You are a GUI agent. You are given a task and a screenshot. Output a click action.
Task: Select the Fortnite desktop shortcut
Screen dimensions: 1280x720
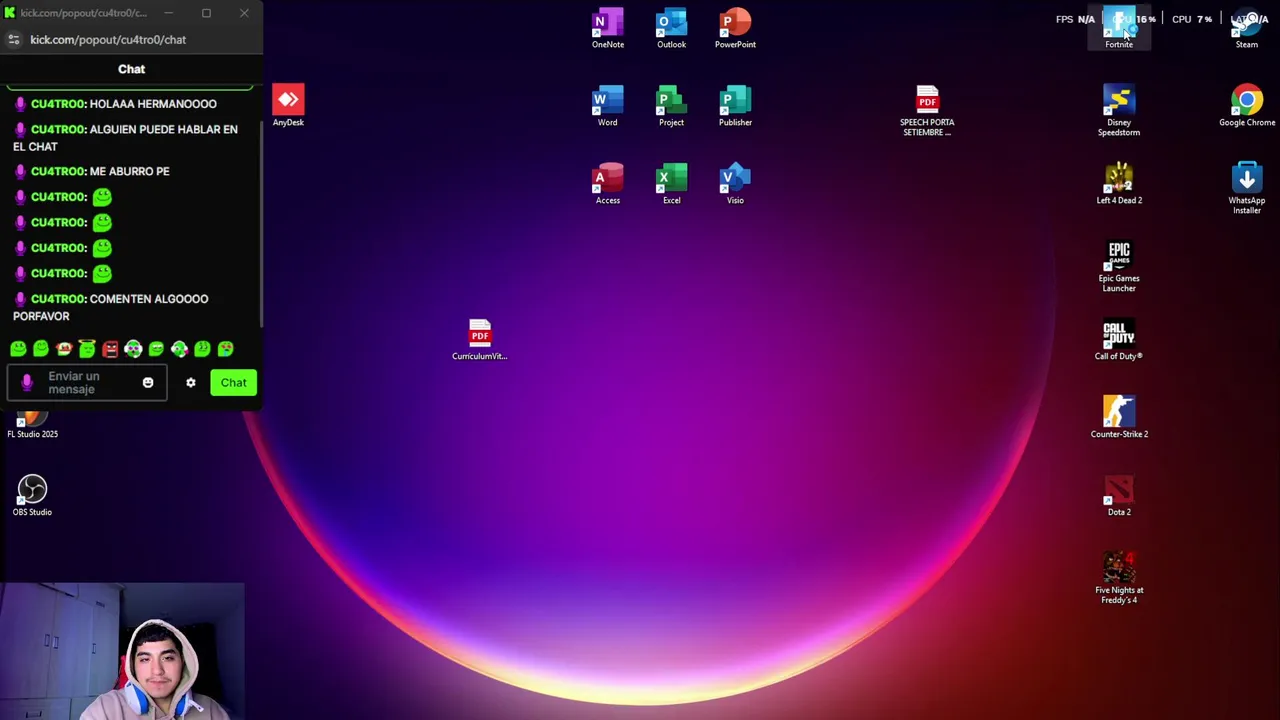[x=1119, y=28]
